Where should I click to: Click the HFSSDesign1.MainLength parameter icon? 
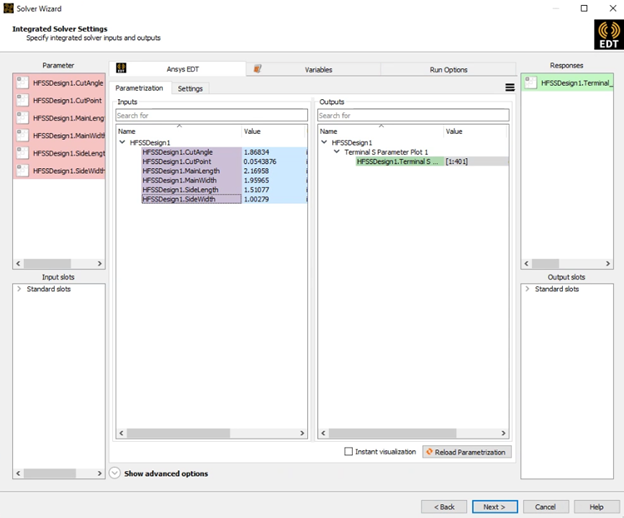click(22, 118)
